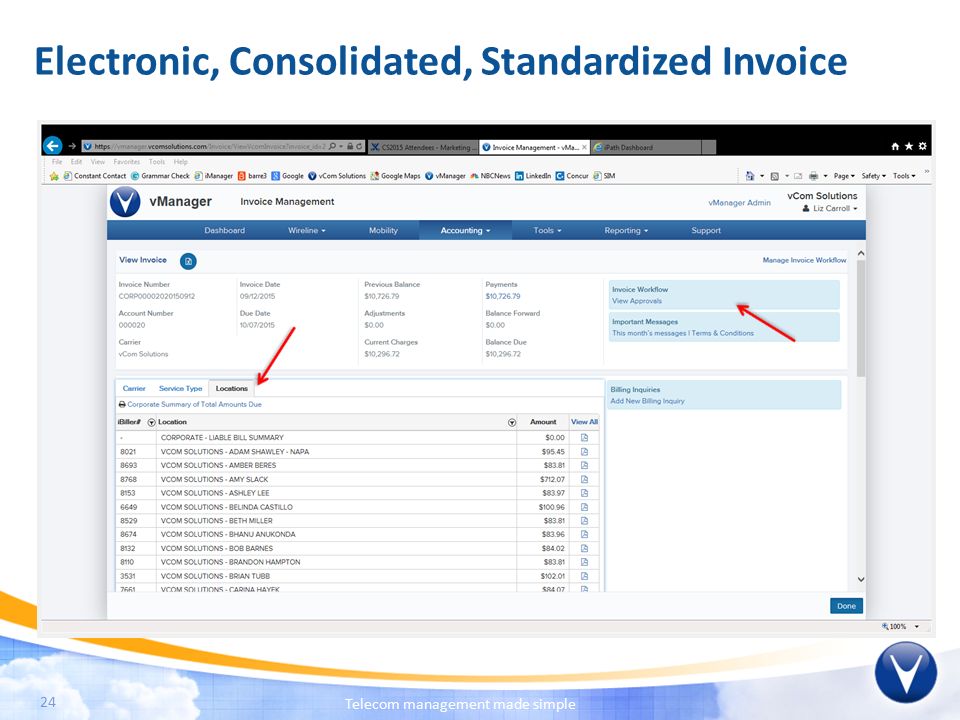Open invoice icon for Beth Miller row
960x720 pixels.
(584, 520)
